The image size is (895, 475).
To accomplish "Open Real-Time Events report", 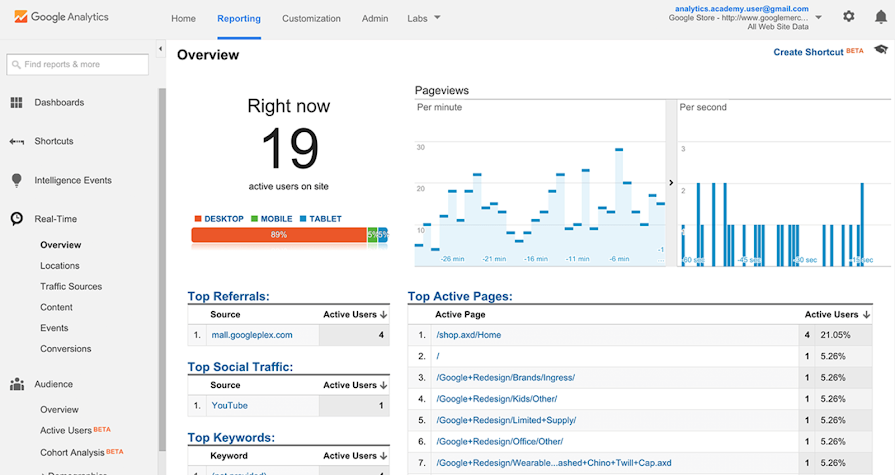I will (54, 328).
